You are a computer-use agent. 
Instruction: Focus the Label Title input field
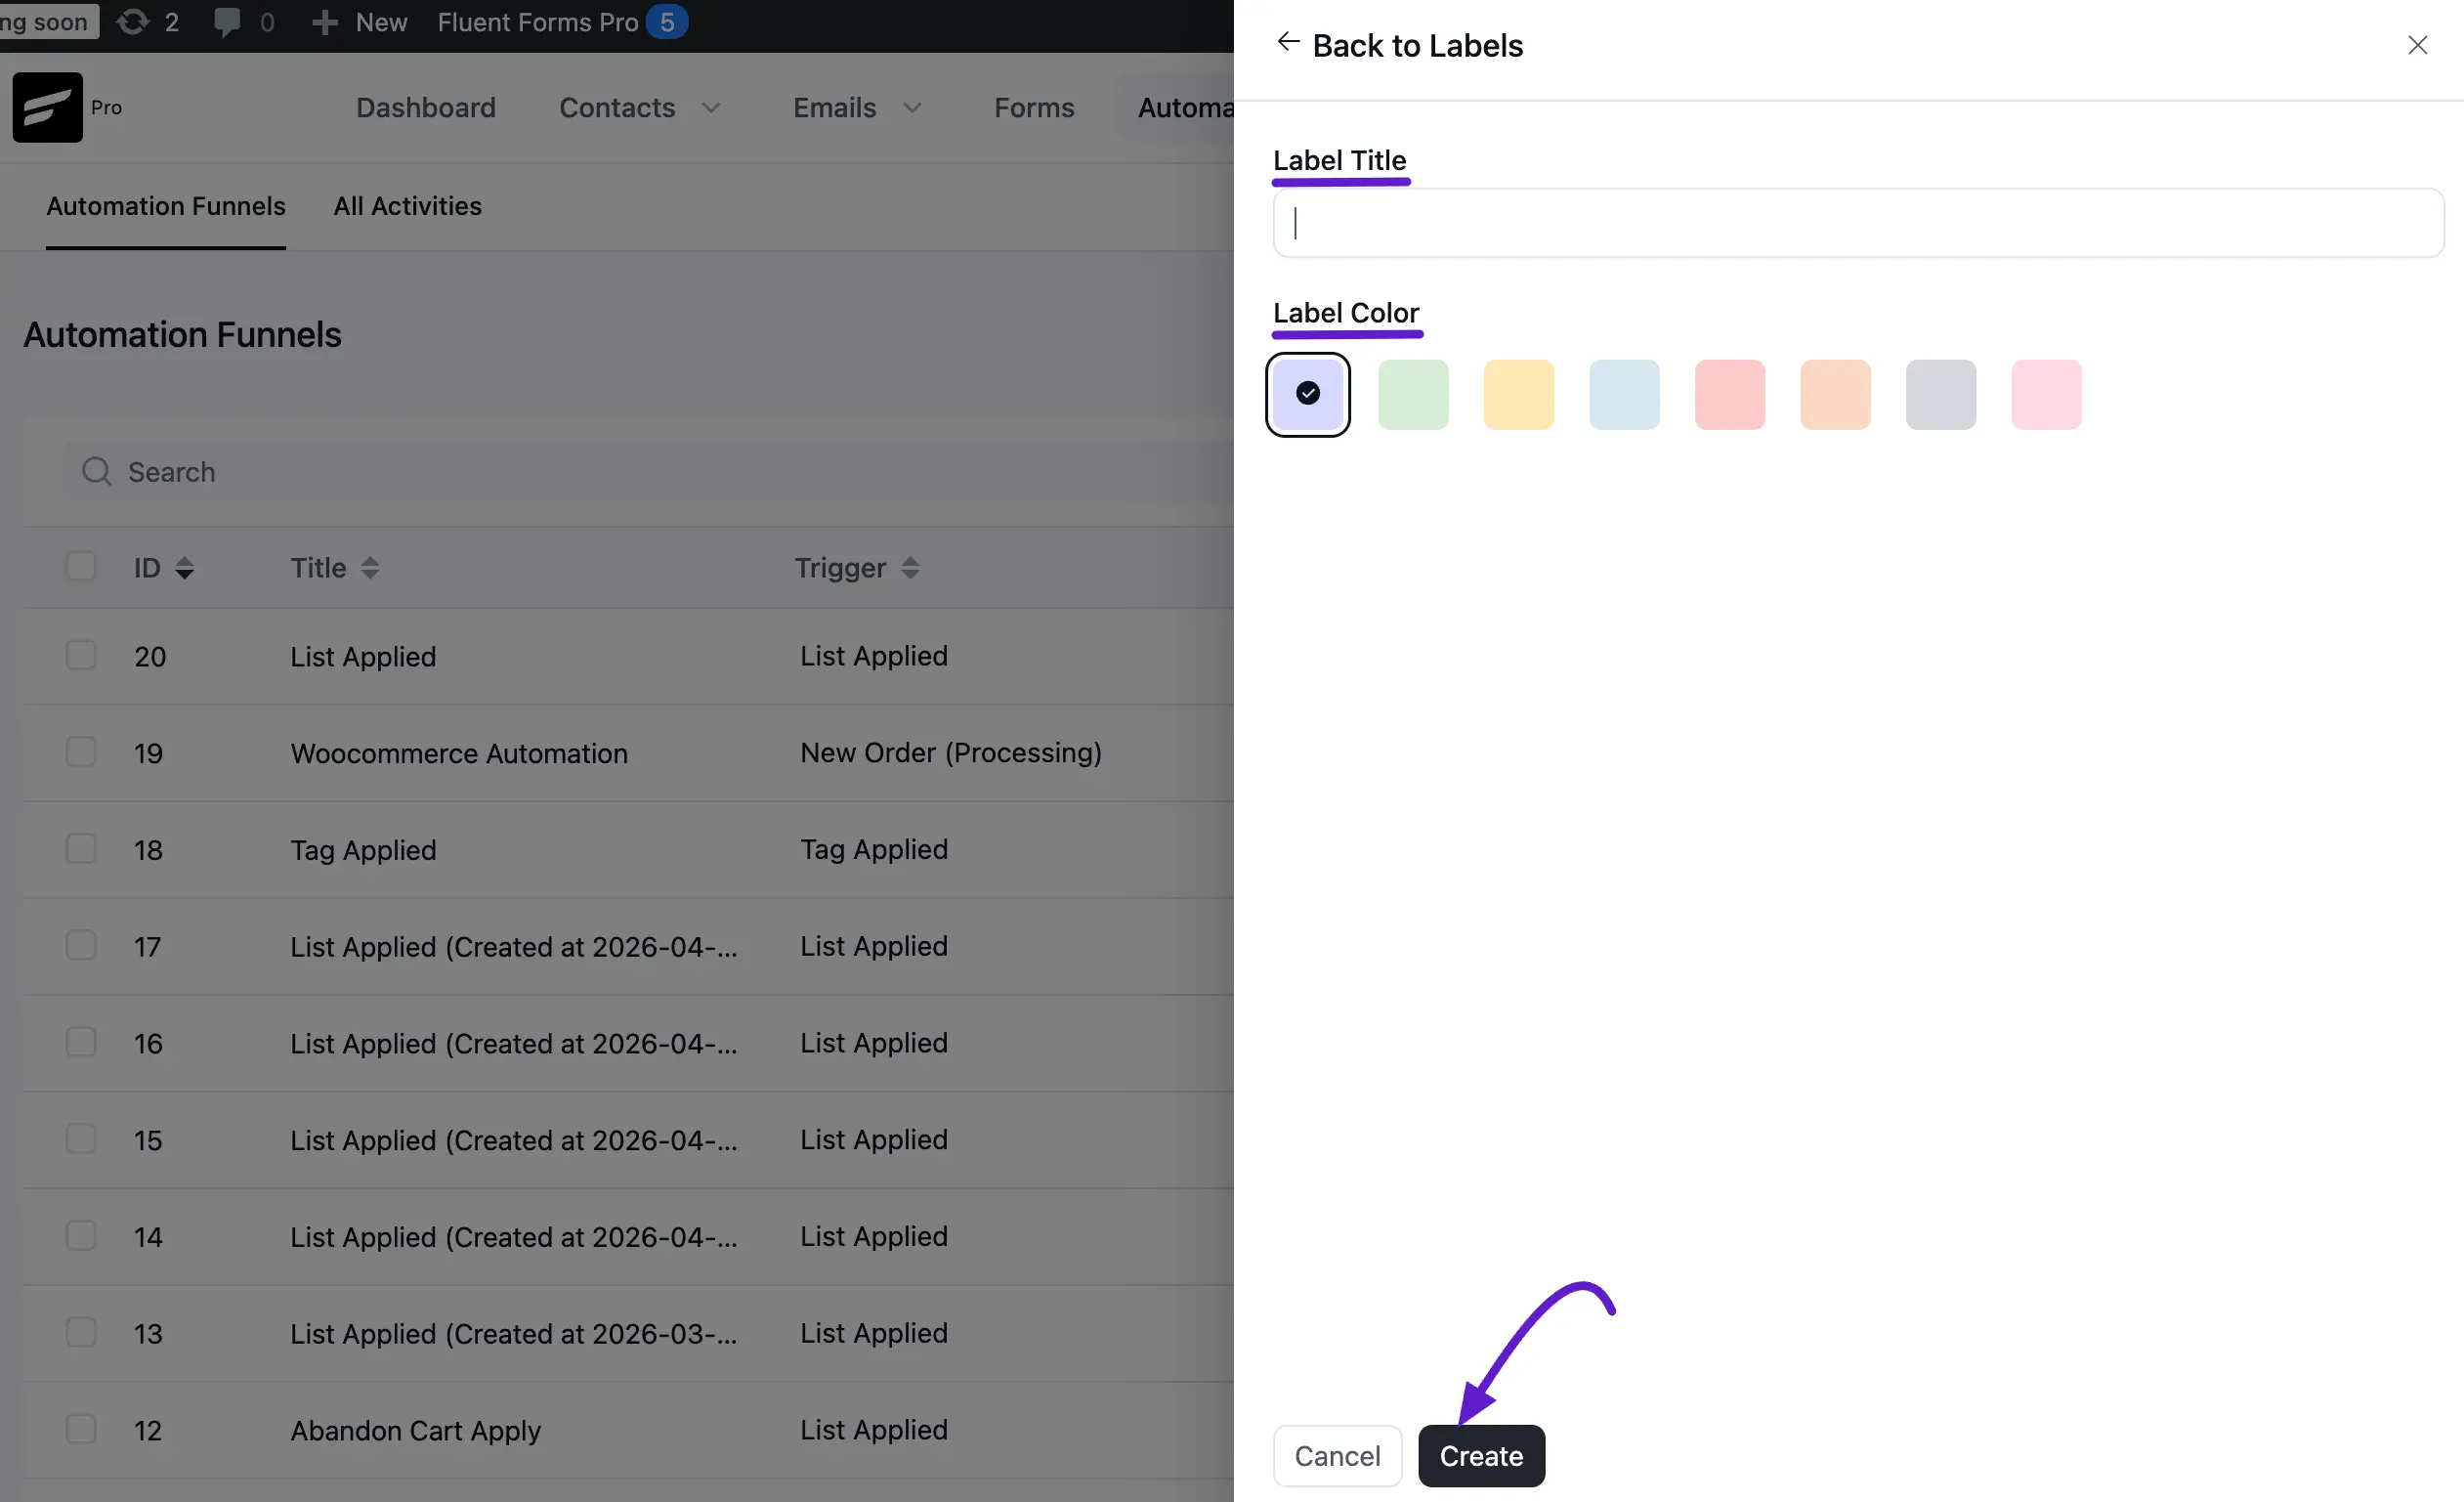point(1858,223)
